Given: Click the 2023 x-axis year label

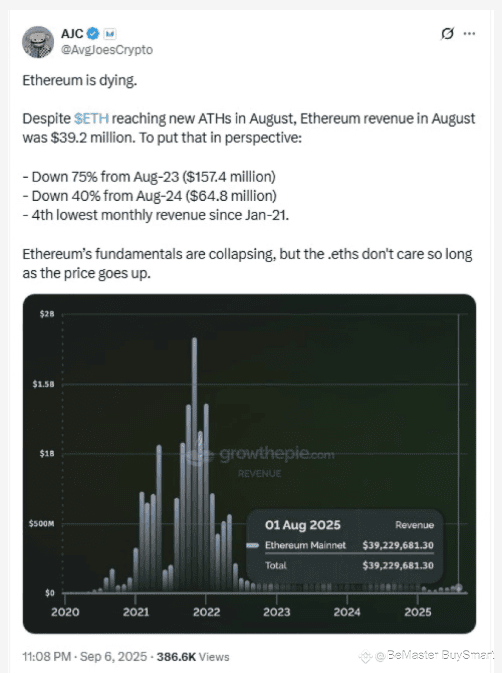Looking at the screenshot, I should 277,612.
